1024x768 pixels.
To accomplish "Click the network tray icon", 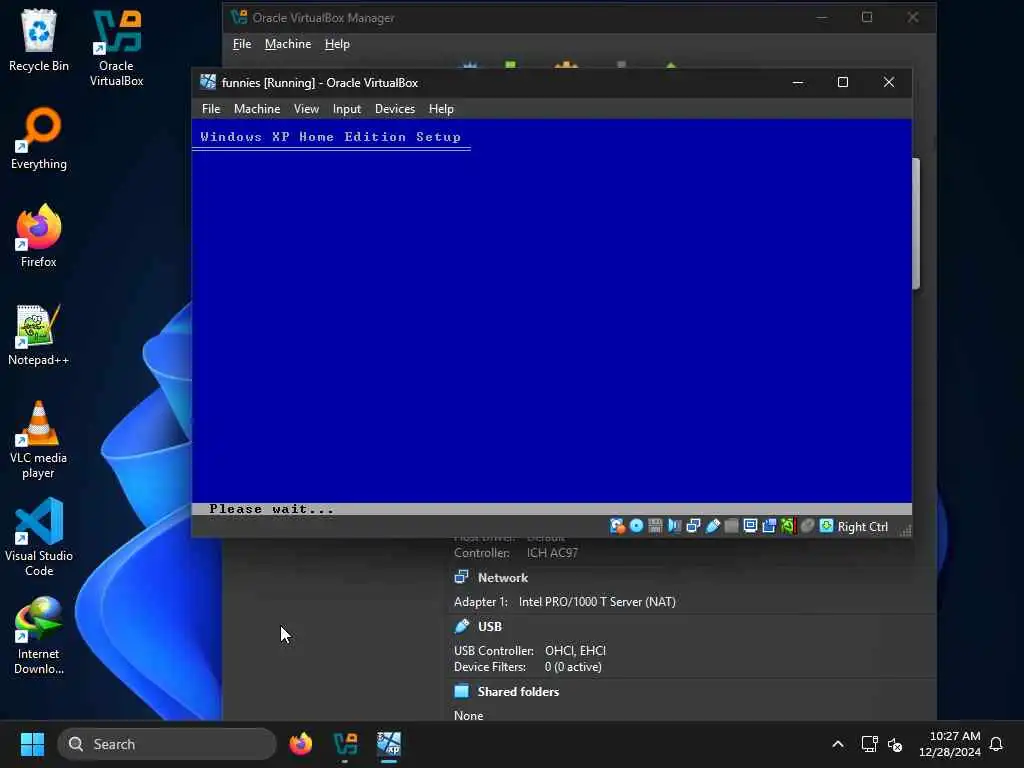I will [869, 744].
